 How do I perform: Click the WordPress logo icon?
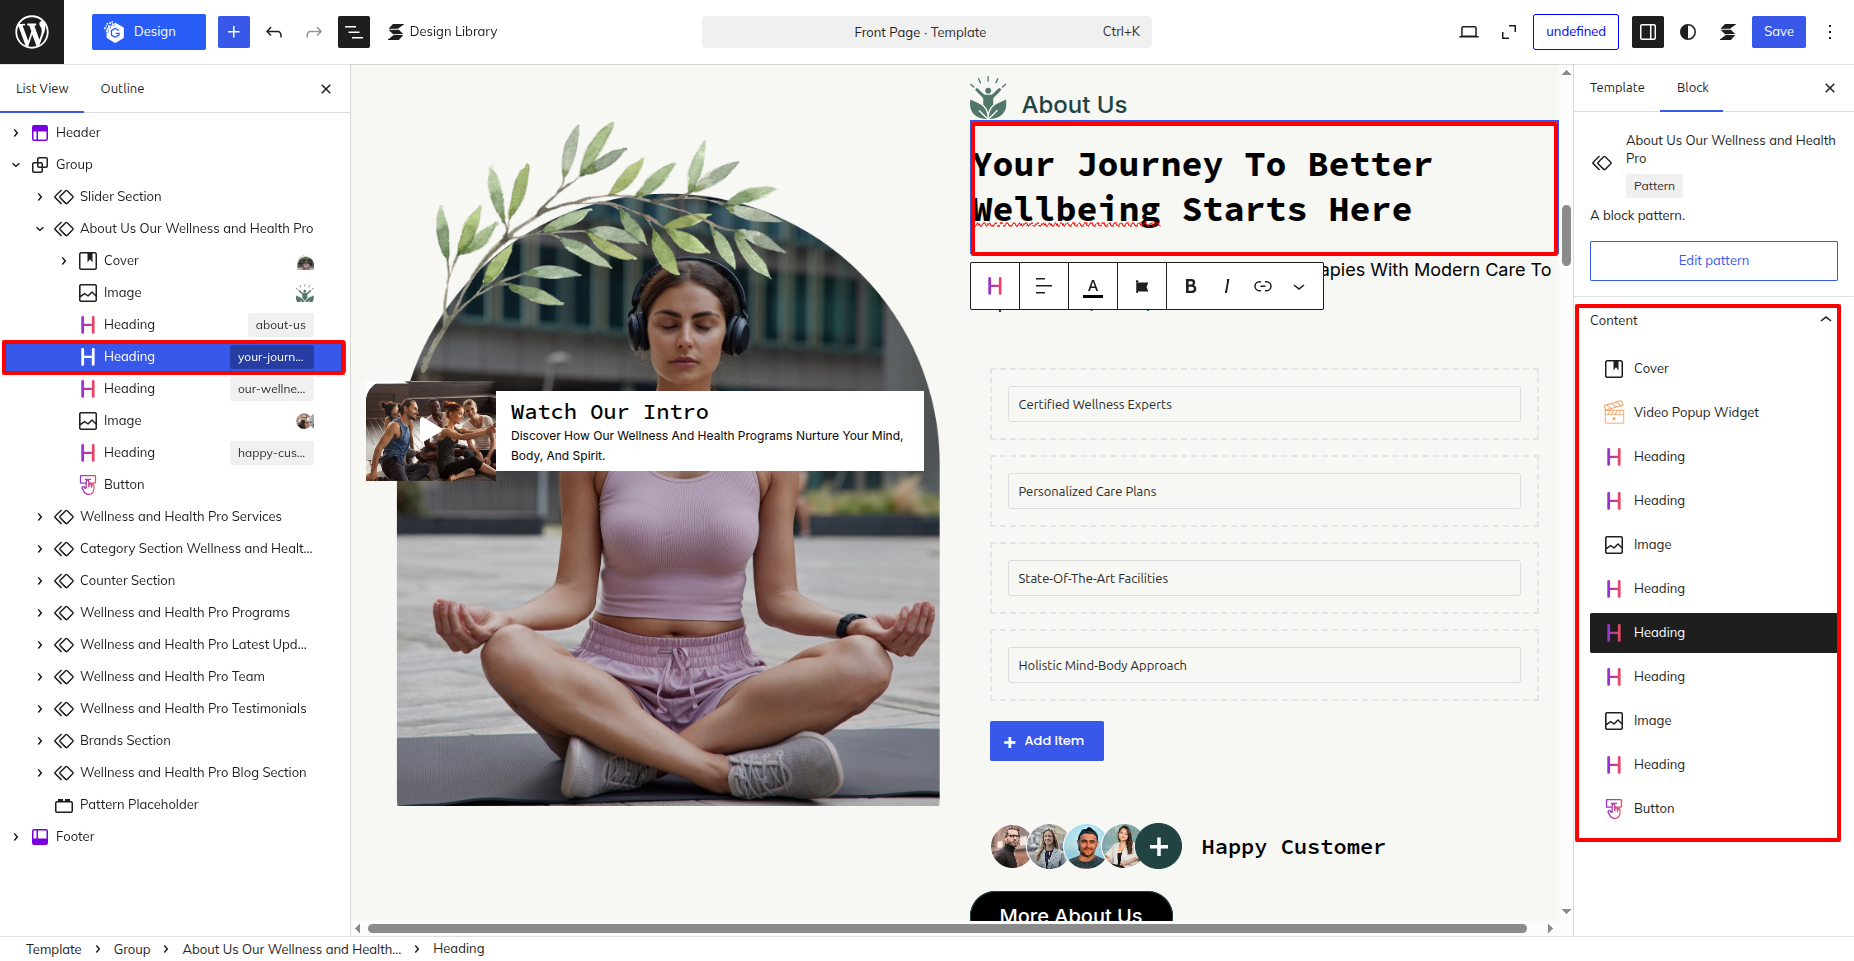tap(32, 32)
